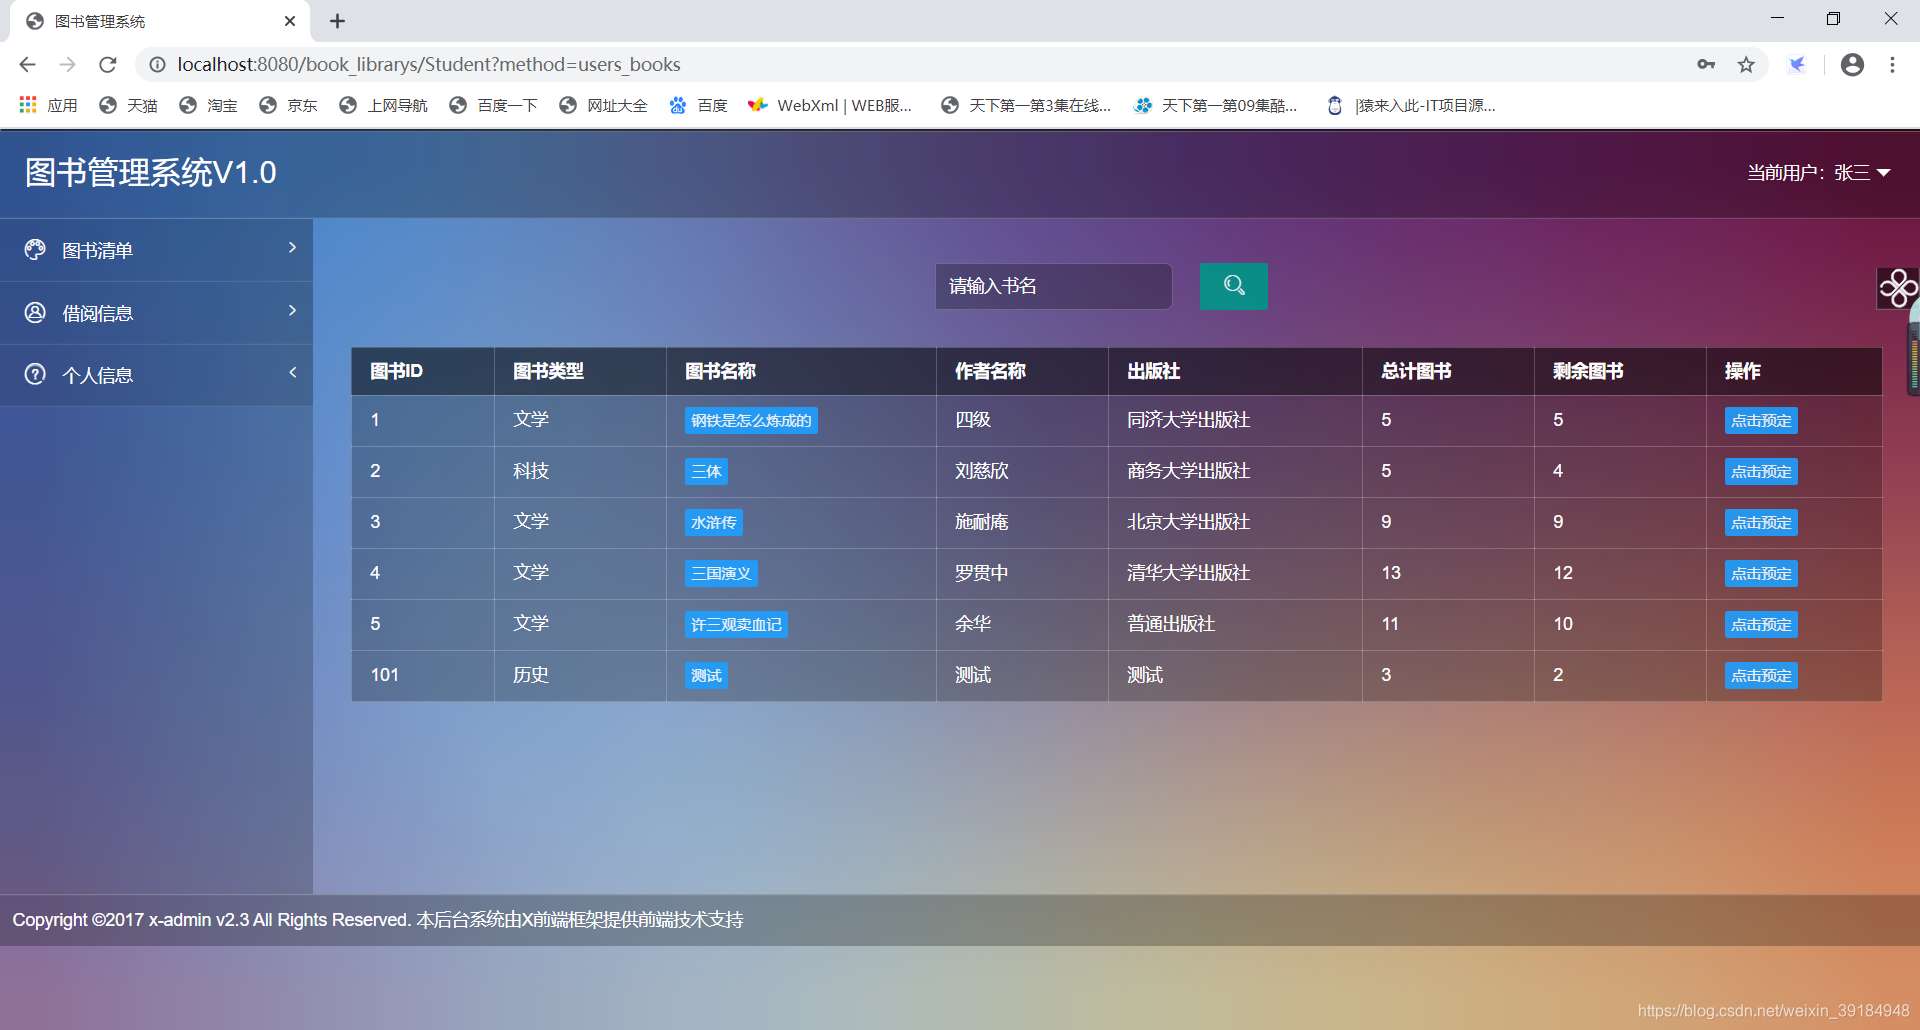Toggle the 个人信息 sidebar menu chevron
The height and width of the screenshot is (1030, 1920).
click(292, 373)
